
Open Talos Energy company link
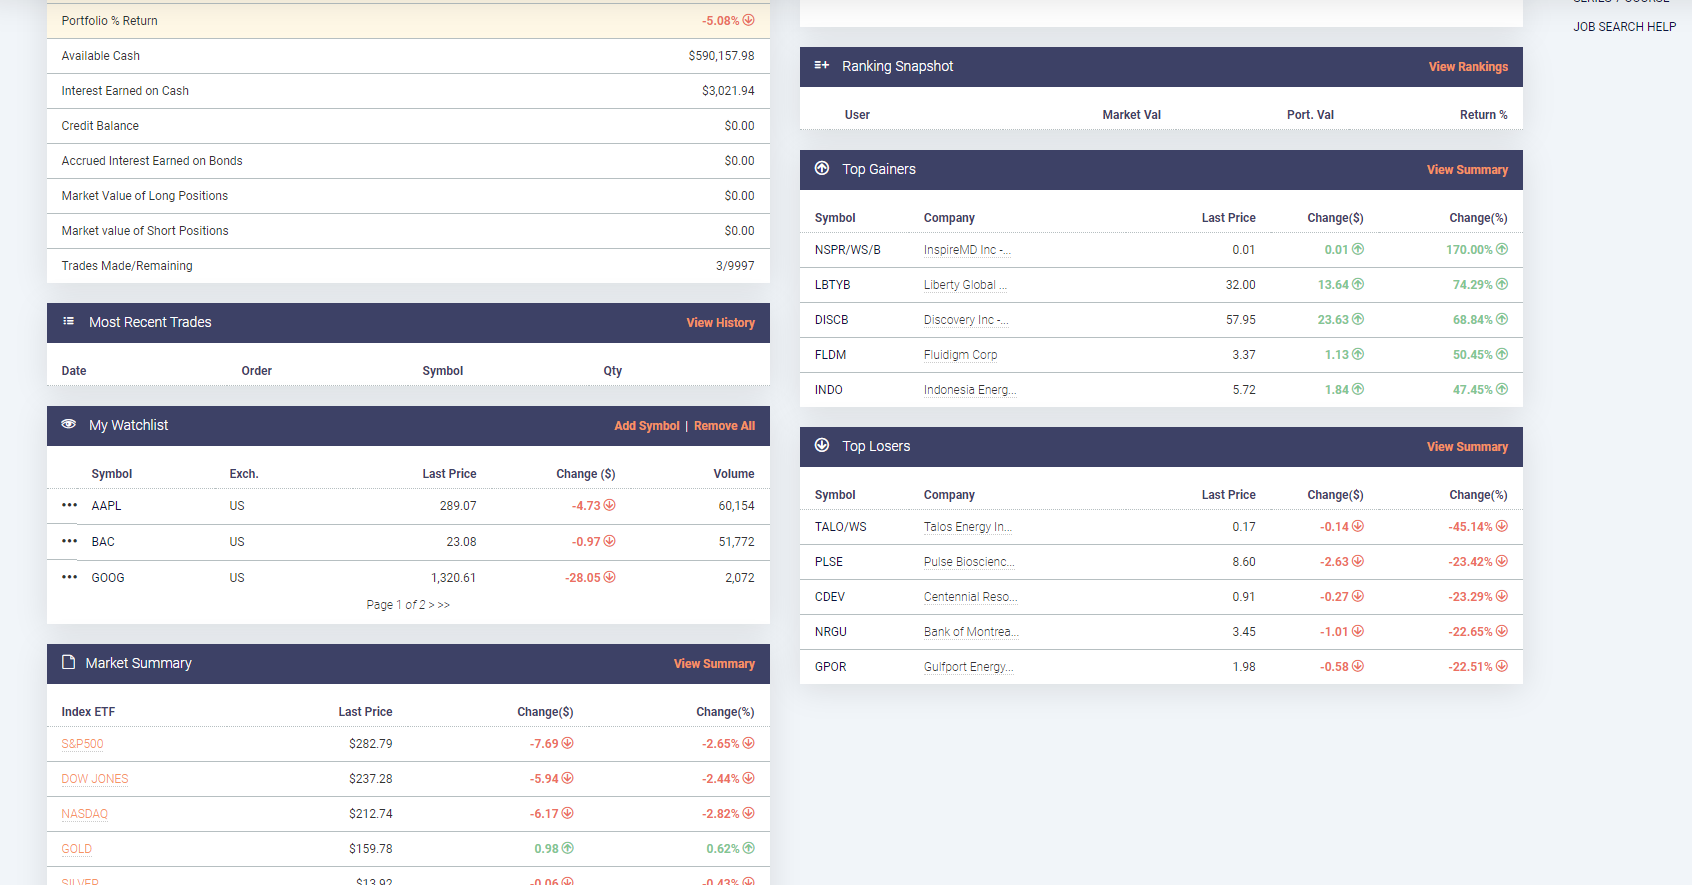pyautogui.click(x=967, y=527)
